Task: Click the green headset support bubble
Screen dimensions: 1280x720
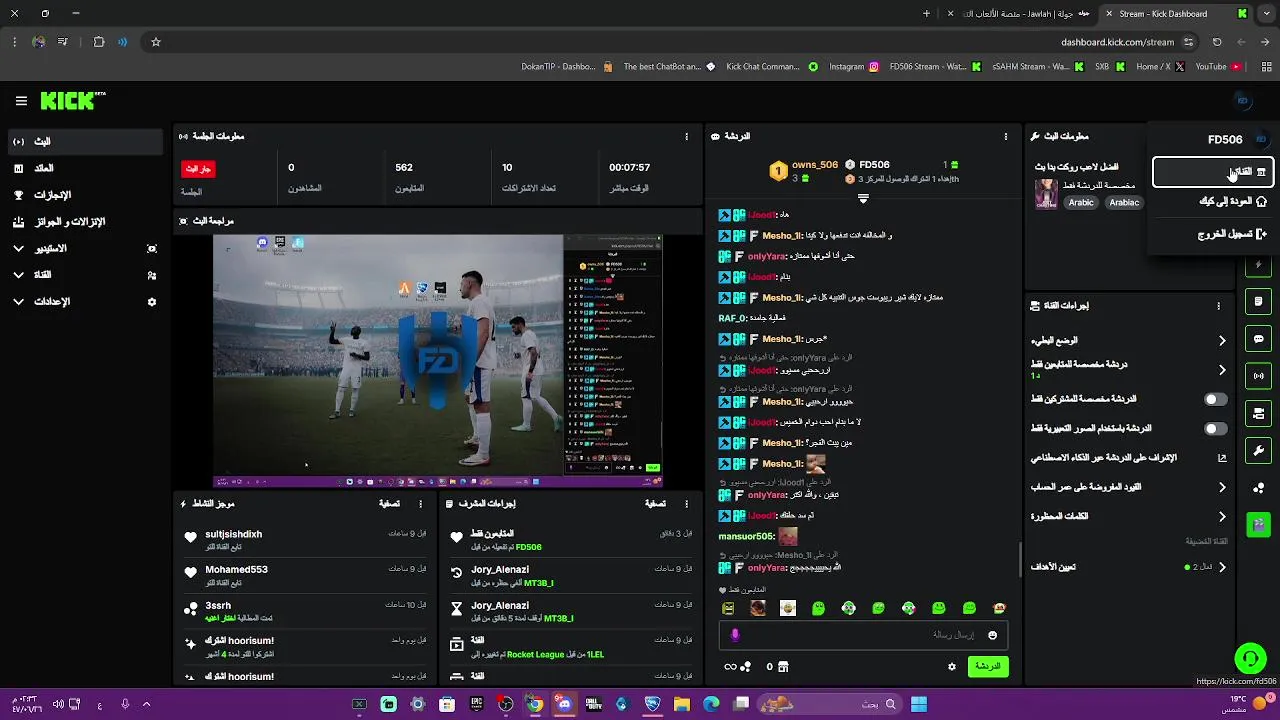Action: (1250, 658)
